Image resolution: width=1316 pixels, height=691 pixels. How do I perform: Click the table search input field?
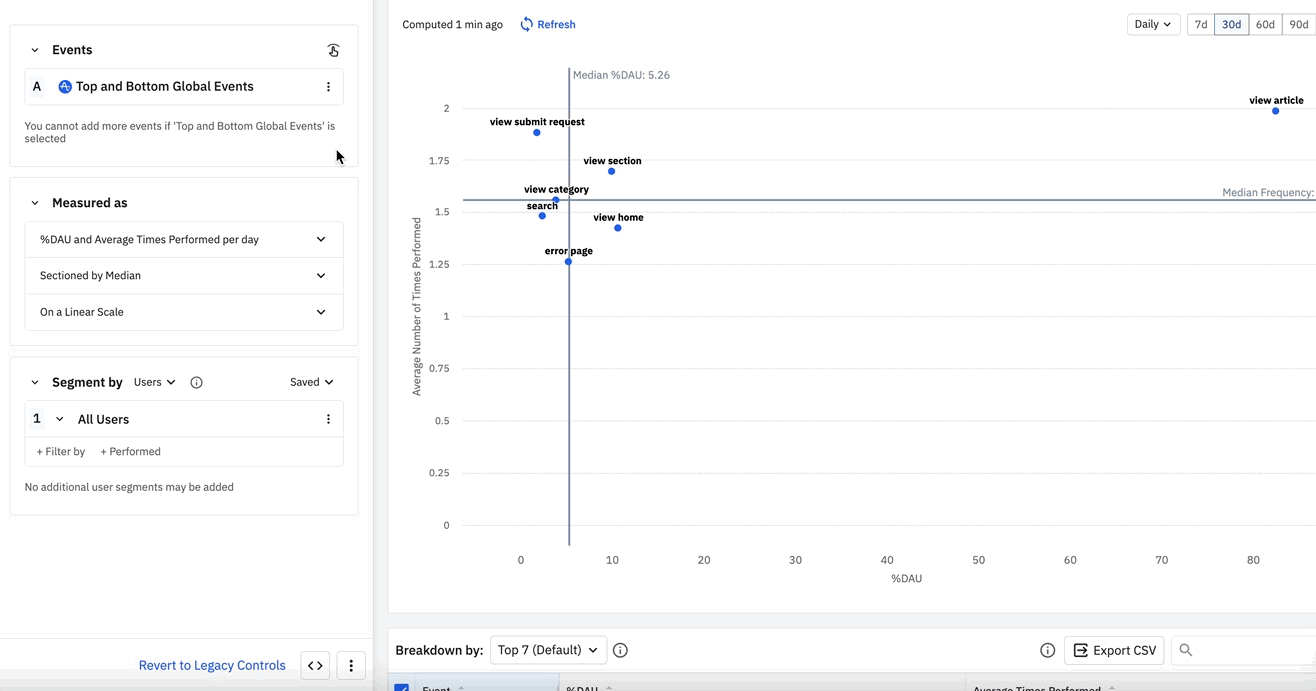(1240, 650)
